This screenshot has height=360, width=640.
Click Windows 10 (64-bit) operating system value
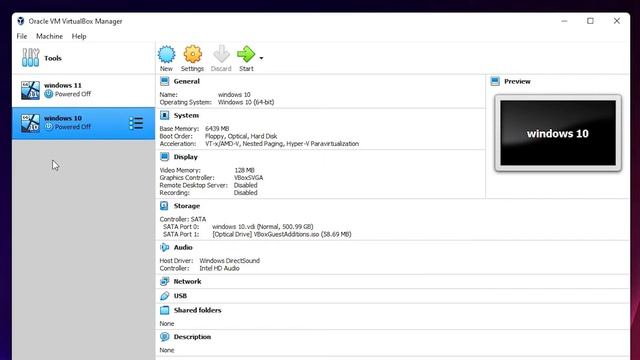click(246, 102)
